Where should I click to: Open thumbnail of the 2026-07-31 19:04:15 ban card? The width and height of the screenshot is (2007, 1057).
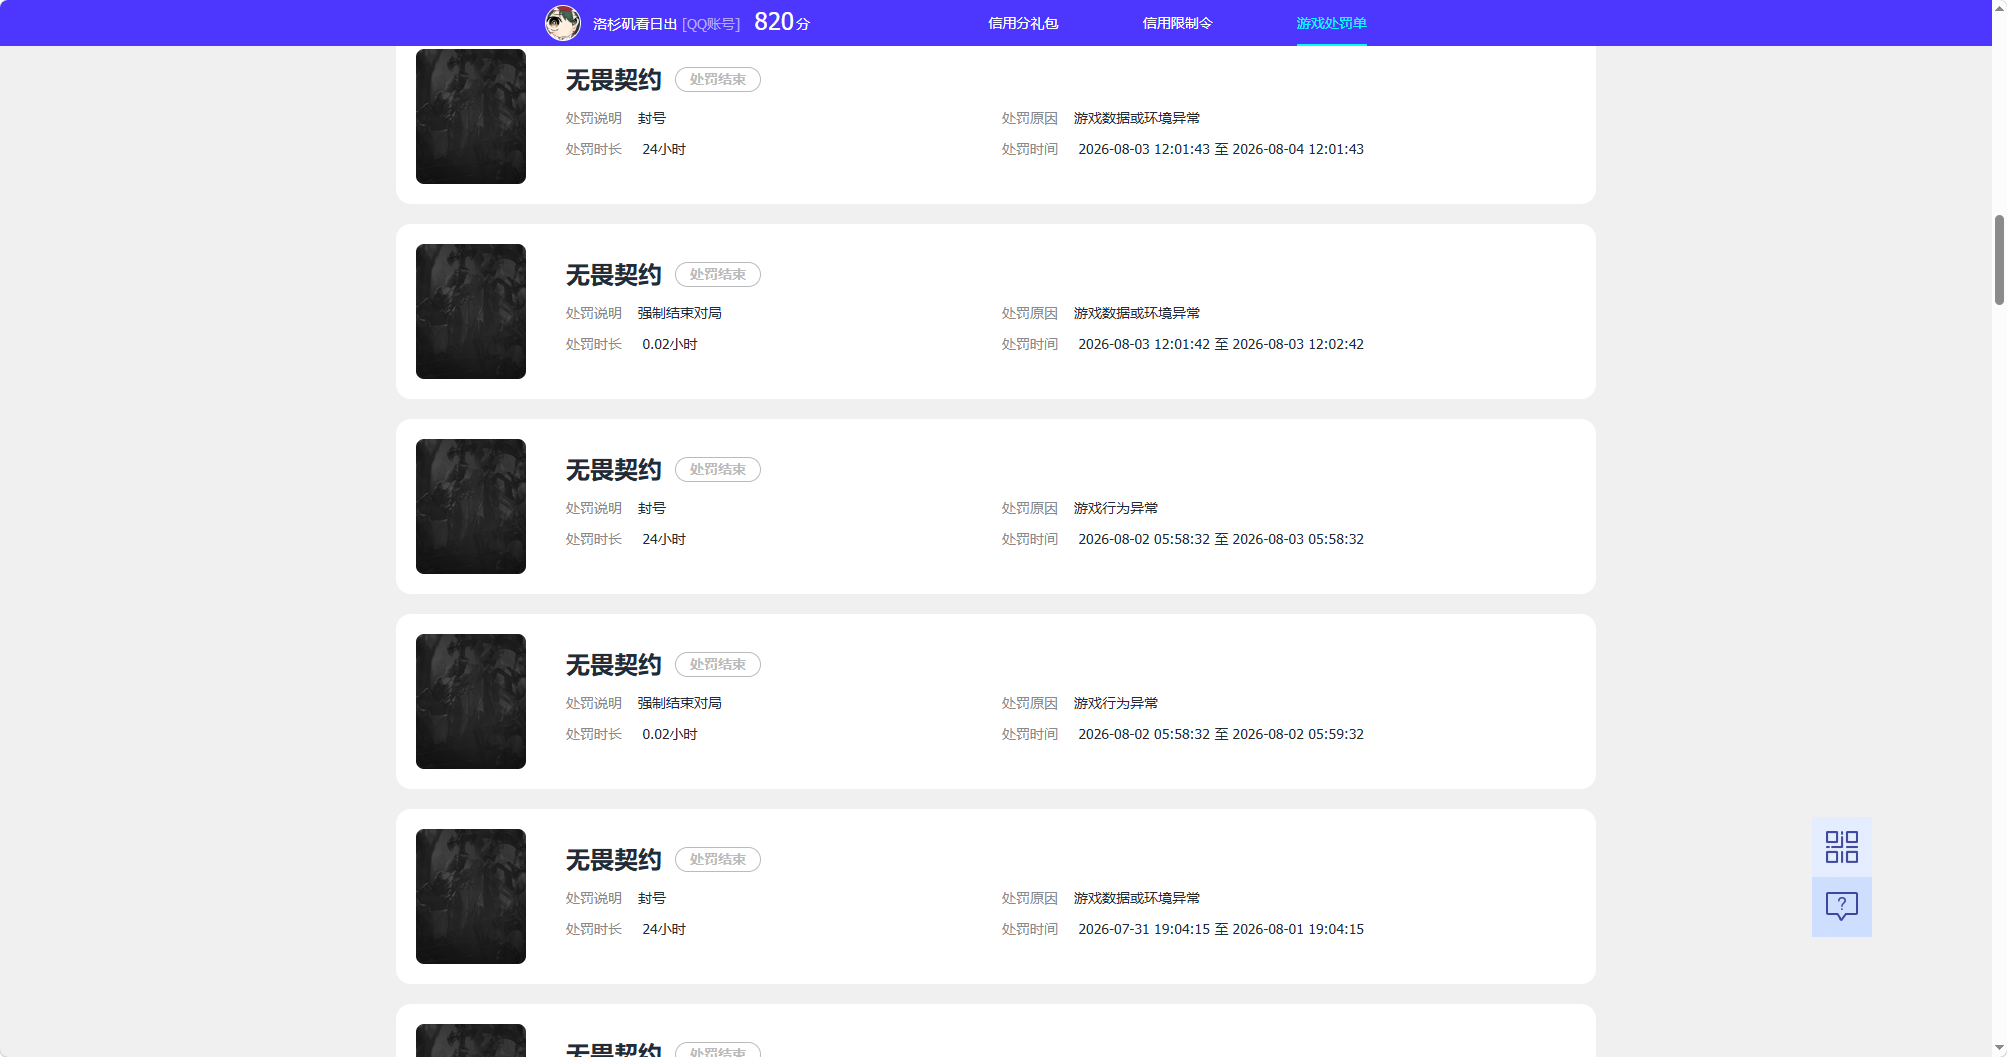tap(471, 896)
